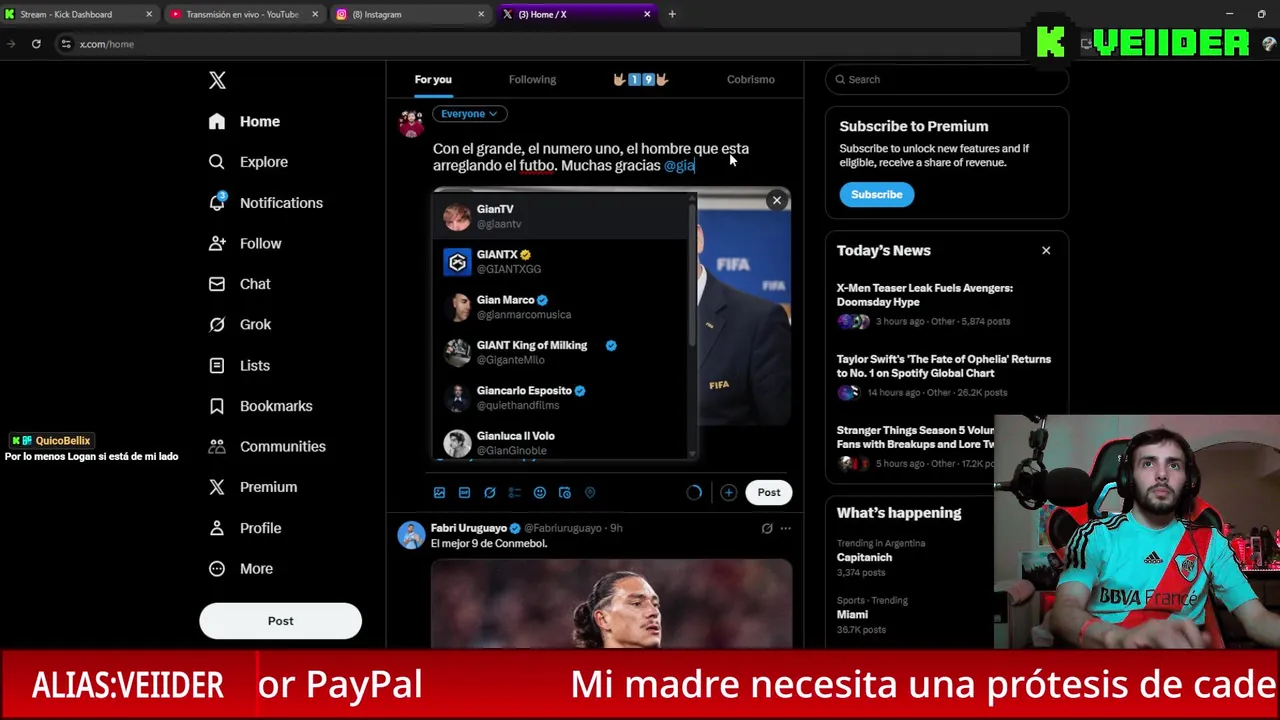Click the character count progress ring
This screenshot has width=1280, height=720.
tap(694, 492)
